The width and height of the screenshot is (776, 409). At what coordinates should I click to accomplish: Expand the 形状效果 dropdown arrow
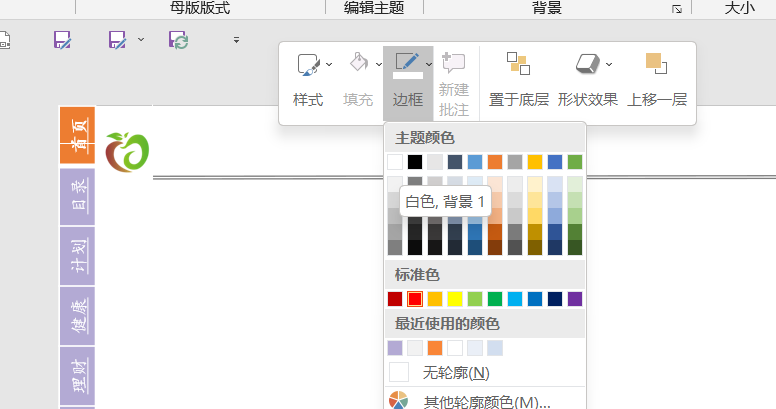[609, 64]
